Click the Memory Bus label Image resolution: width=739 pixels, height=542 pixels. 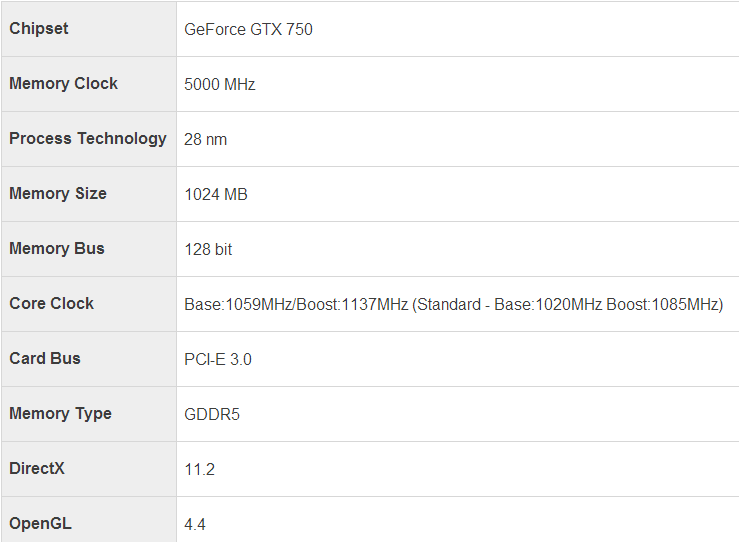pos(57,248)
